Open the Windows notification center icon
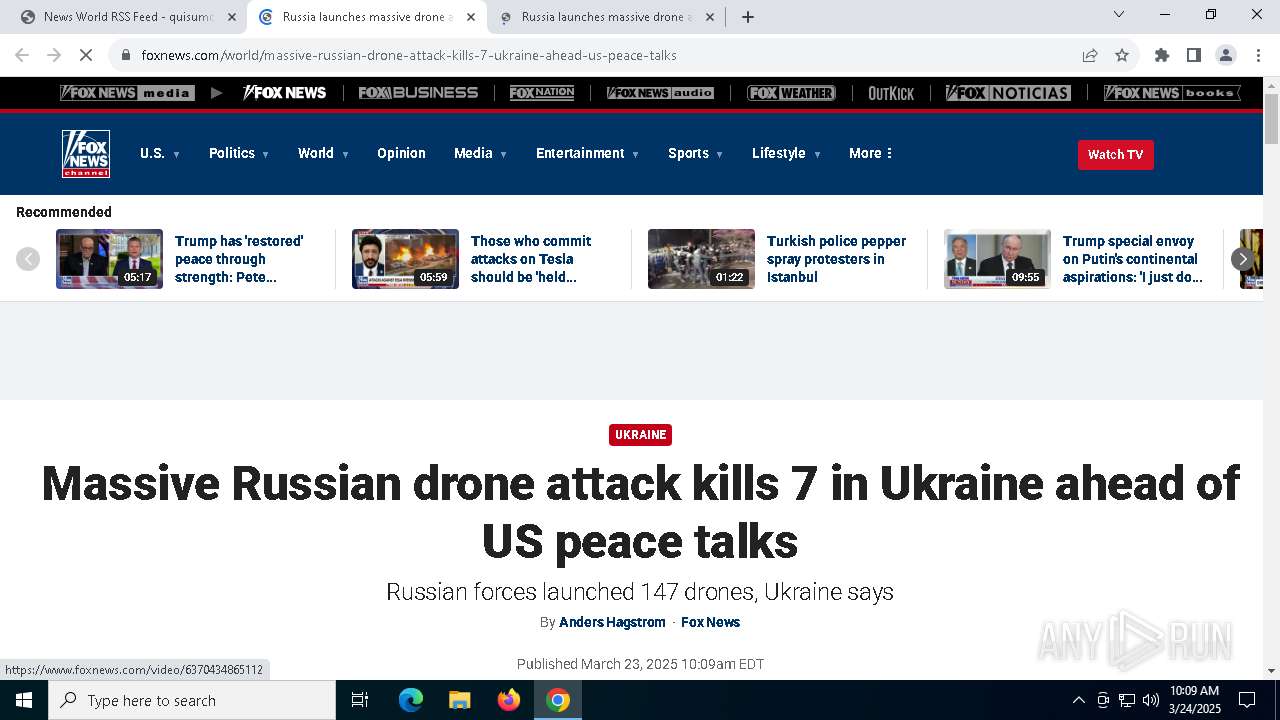 click(x=1247, y=700)
